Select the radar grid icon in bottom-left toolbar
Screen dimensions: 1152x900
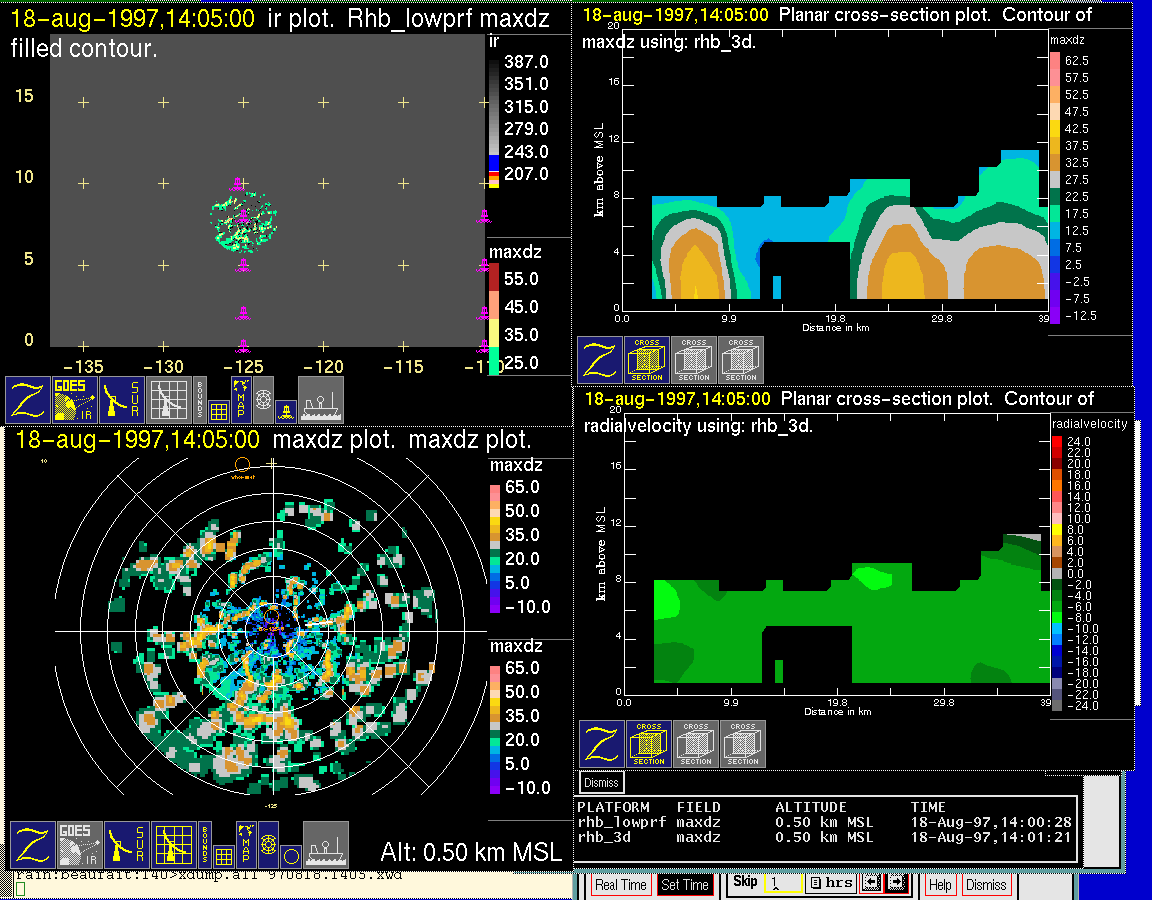click(173, 844)
